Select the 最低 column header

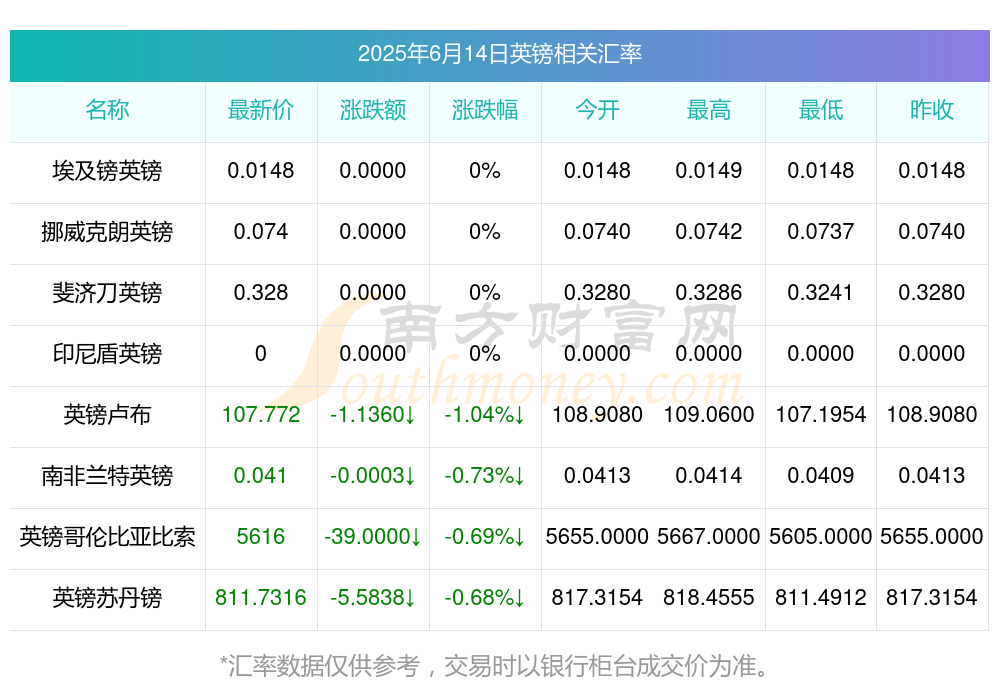(821, 110)
